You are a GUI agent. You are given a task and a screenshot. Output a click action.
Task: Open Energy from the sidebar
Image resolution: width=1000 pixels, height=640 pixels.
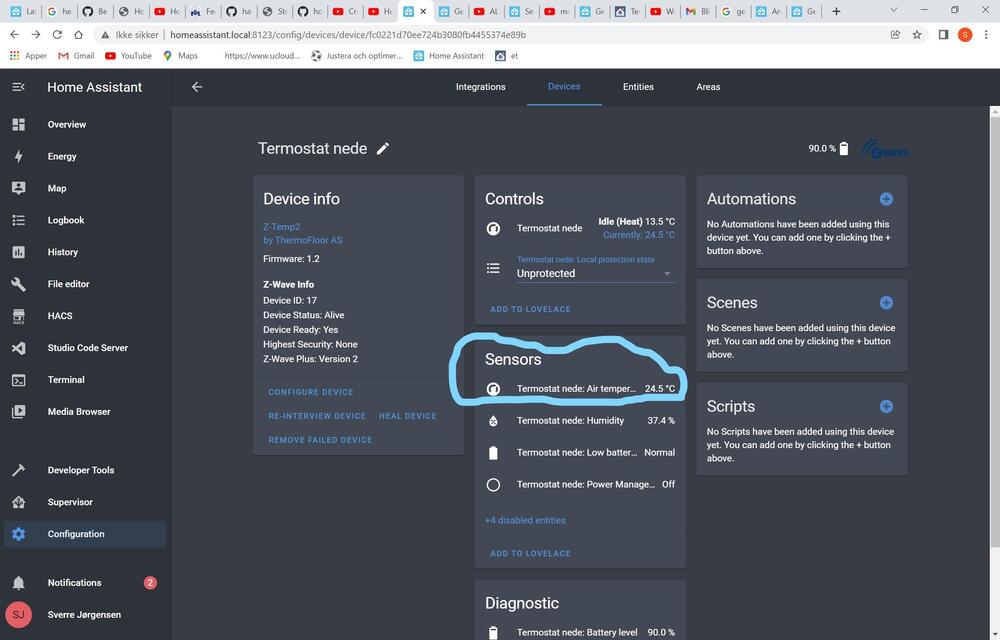coord(62,157)
